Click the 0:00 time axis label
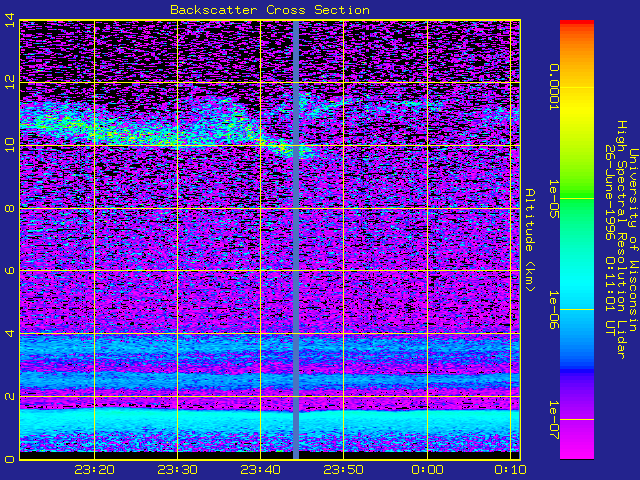This screenshot has width=640, height=480. coord(427,470)
